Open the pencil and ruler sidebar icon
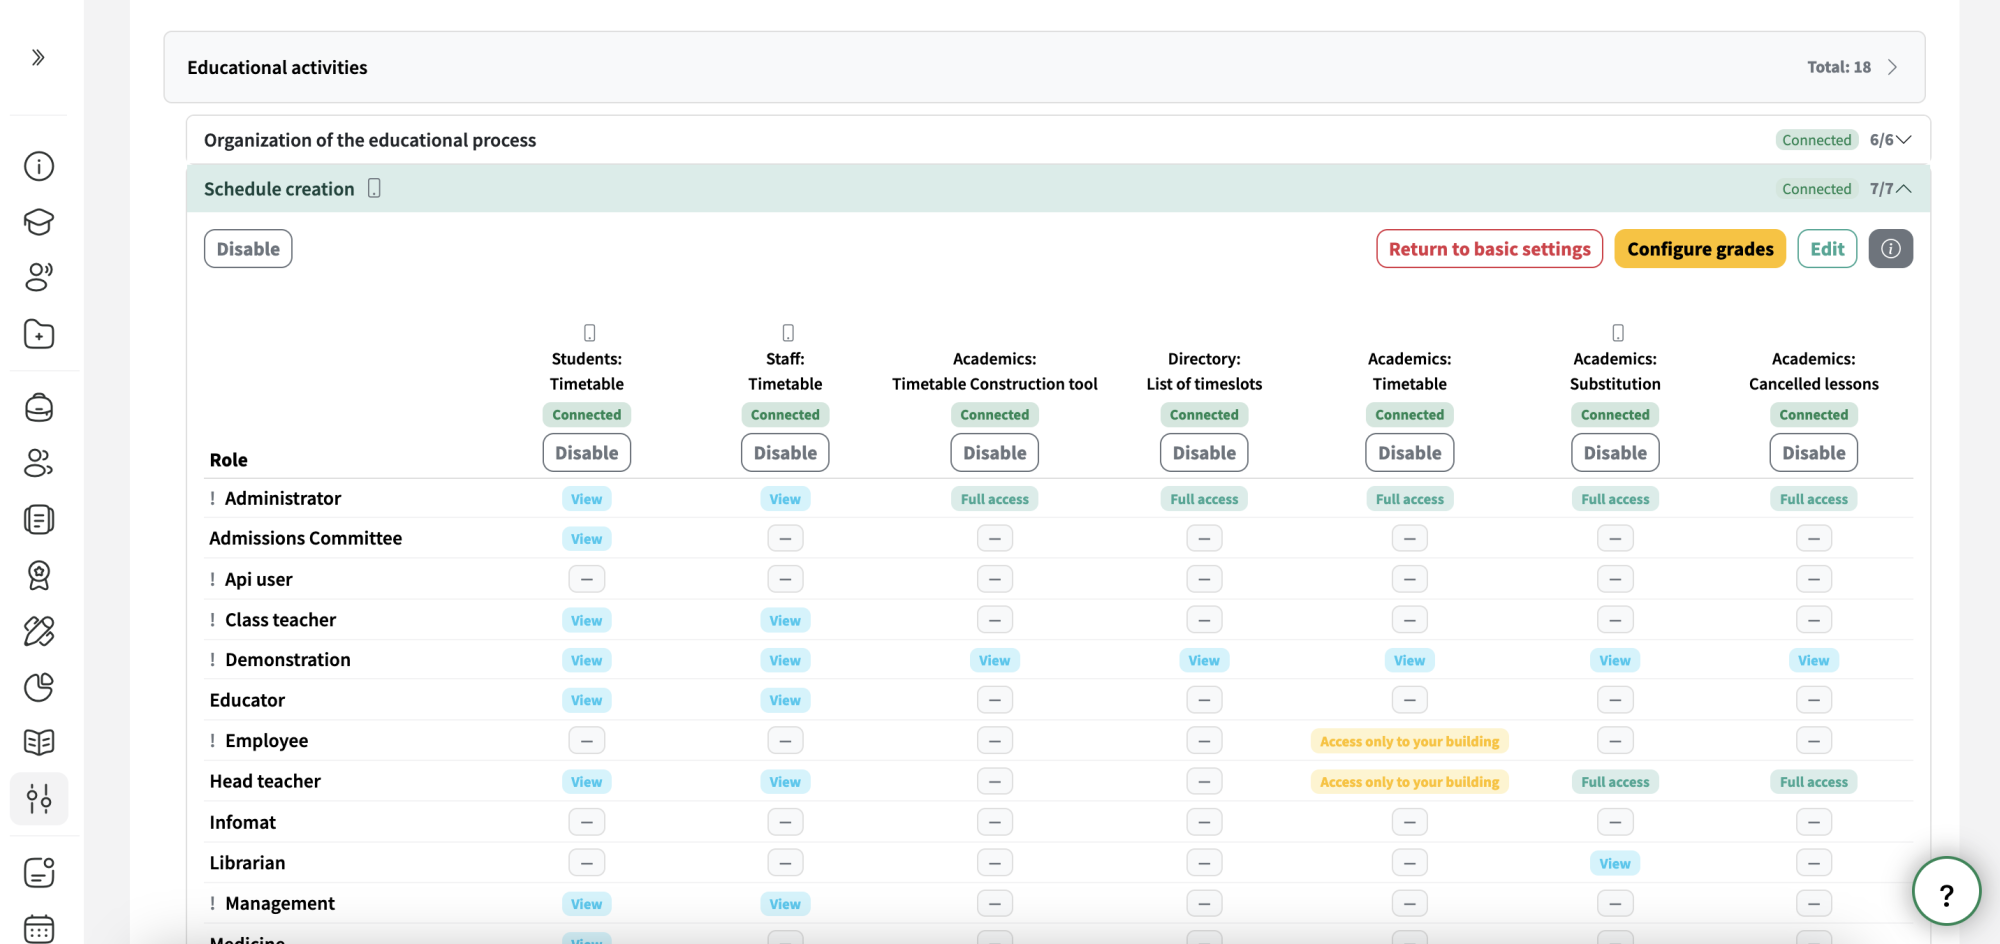Image resolution: width=2000 pixels, height=944 pixels. tap(39, 631)
